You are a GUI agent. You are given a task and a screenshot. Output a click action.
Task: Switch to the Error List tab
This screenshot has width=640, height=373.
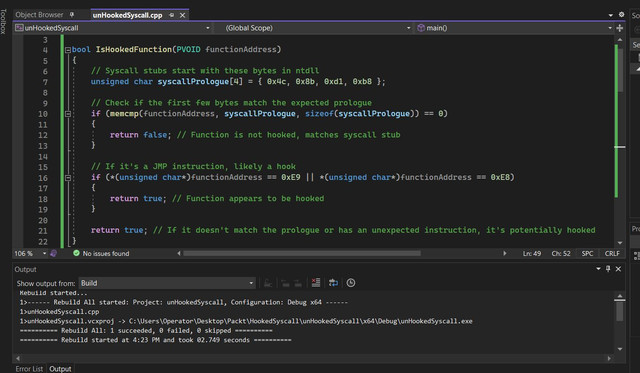click(29, 369)
